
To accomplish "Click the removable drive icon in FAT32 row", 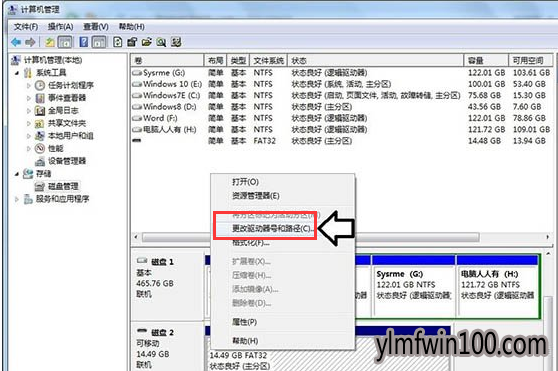I will coord(137,141).
